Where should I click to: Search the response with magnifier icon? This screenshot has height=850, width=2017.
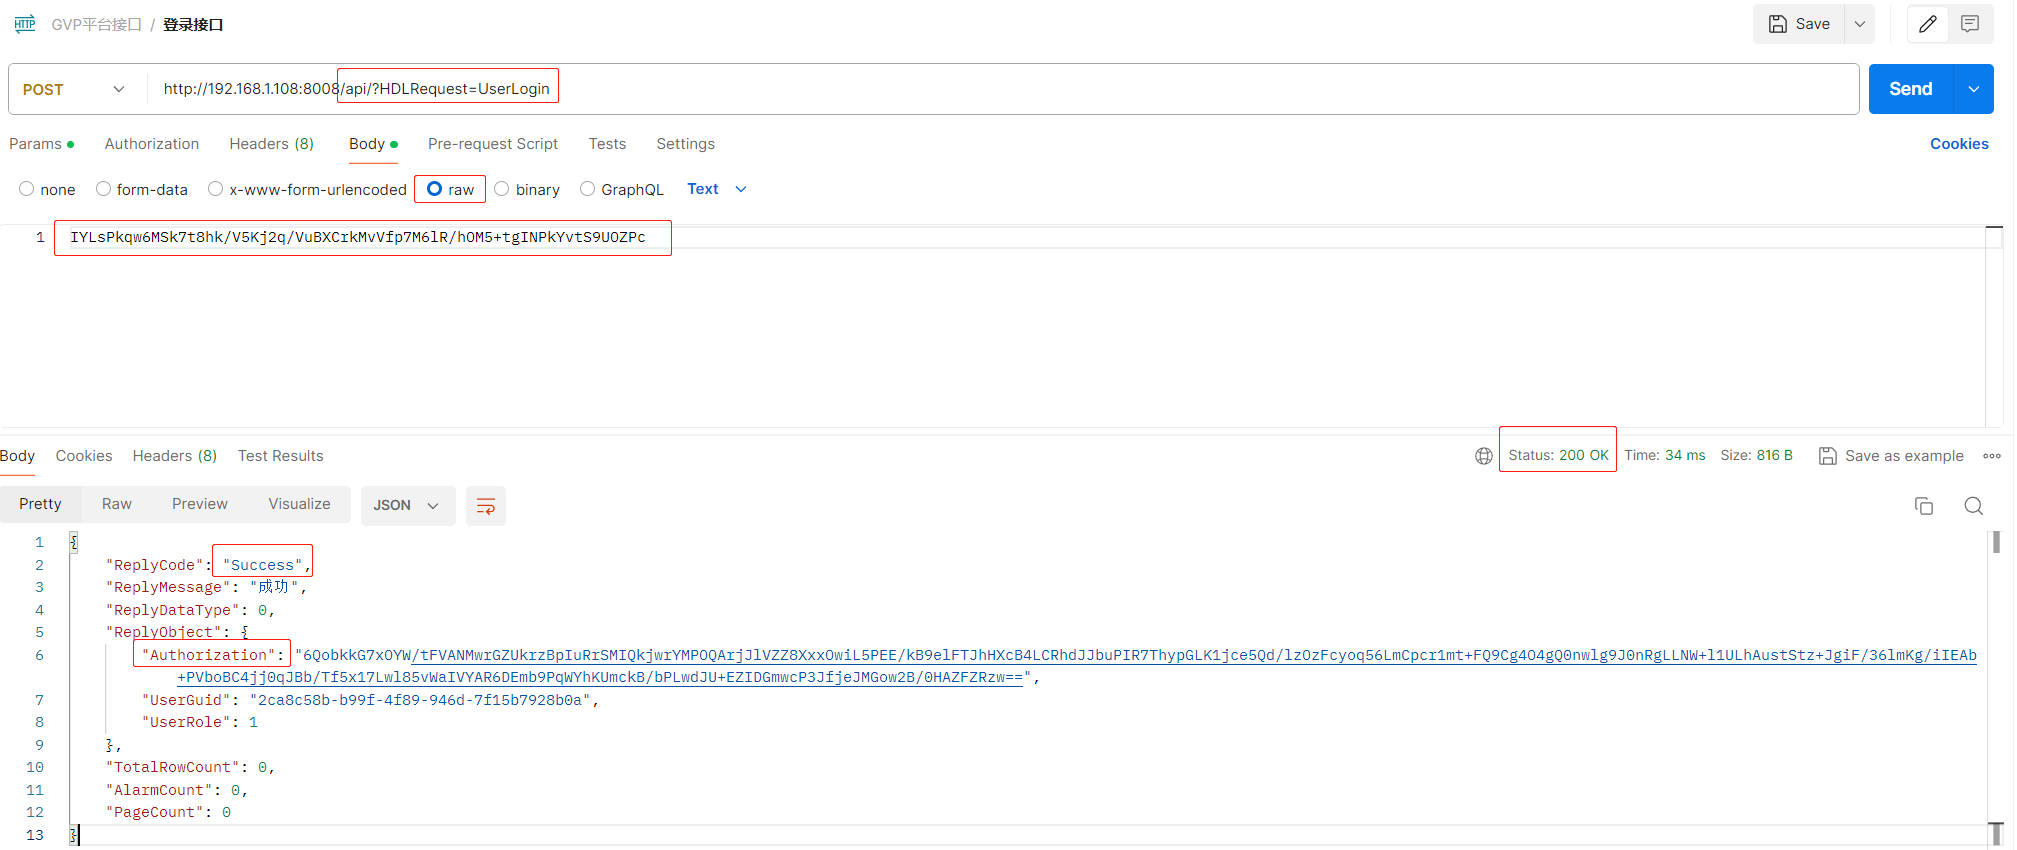(x=1972, y=506)
